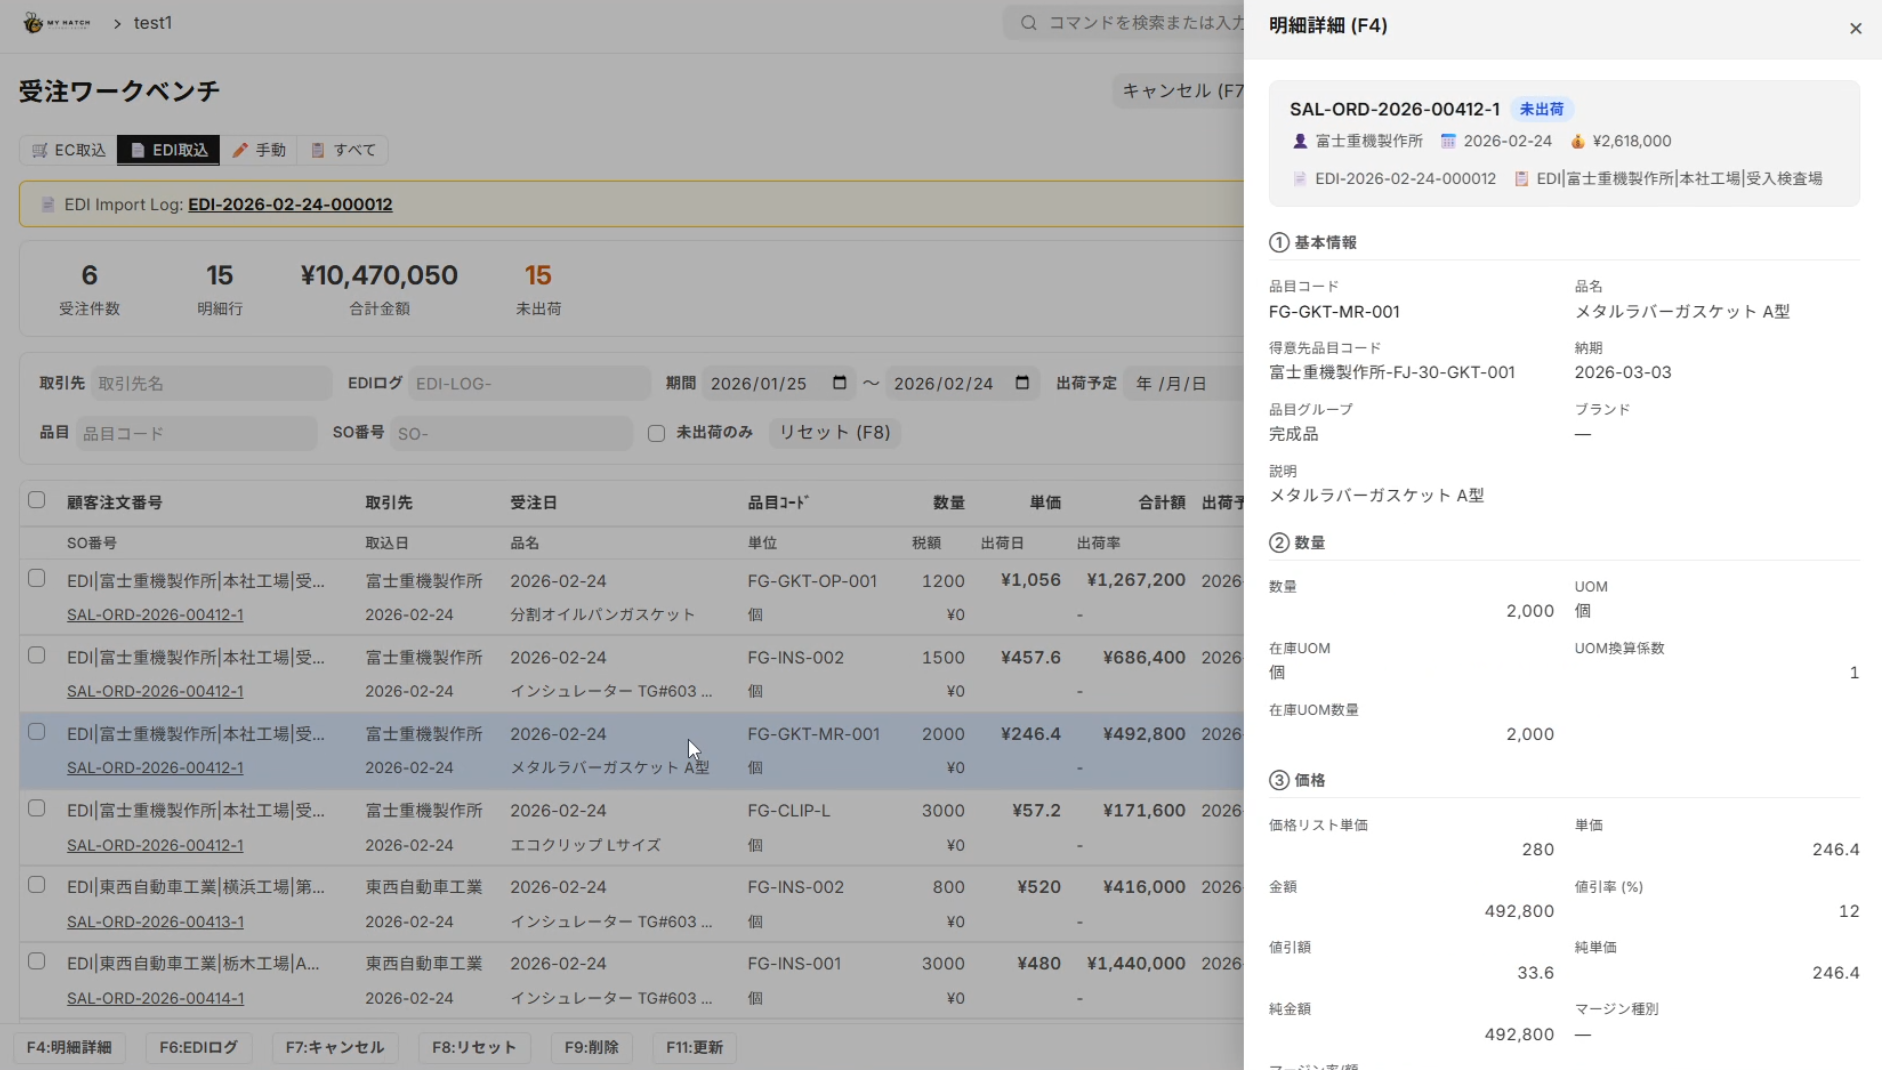
Task: Close the 明細詳細 detail panel
Action: tap(1855, 28)
